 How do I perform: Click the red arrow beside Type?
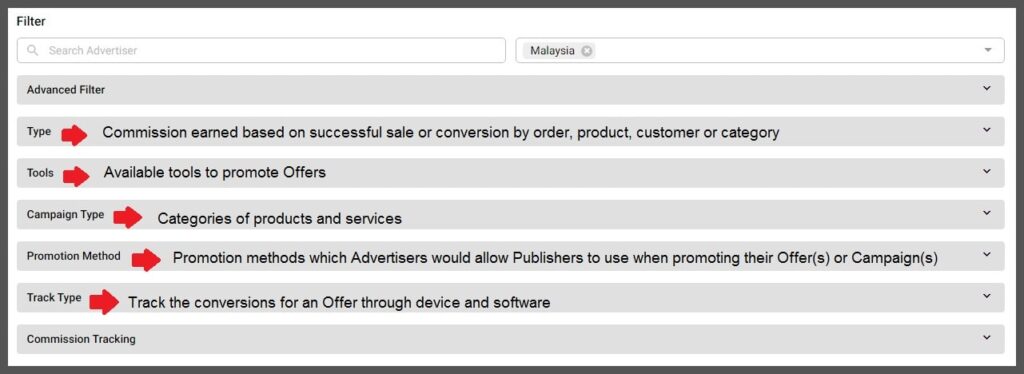(74, 135)
